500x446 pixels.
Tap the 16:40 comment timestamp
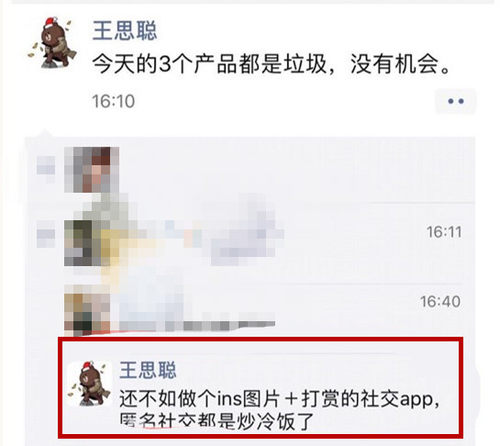click(440, 302)
